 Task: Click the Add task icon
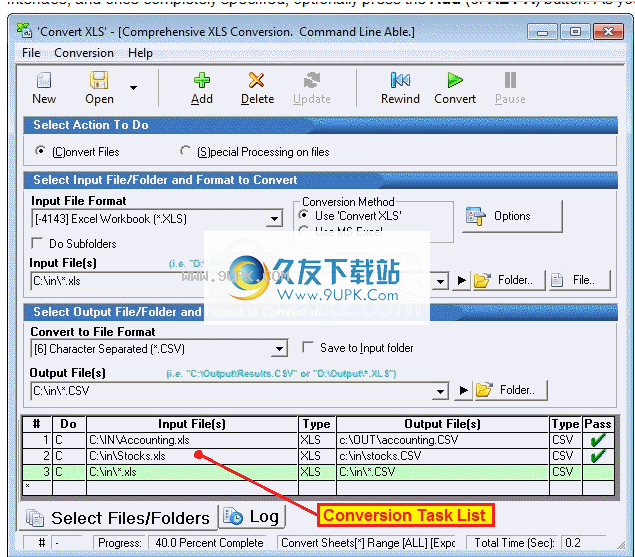pos(202,80)
